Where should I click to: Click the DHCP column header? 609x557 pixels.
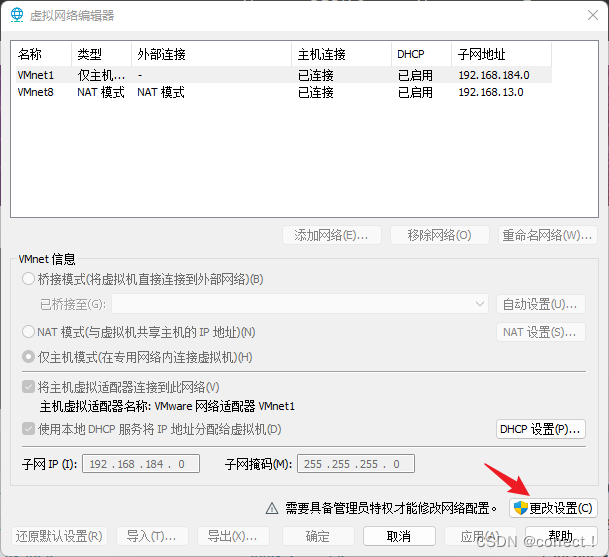tap(421, 54)
